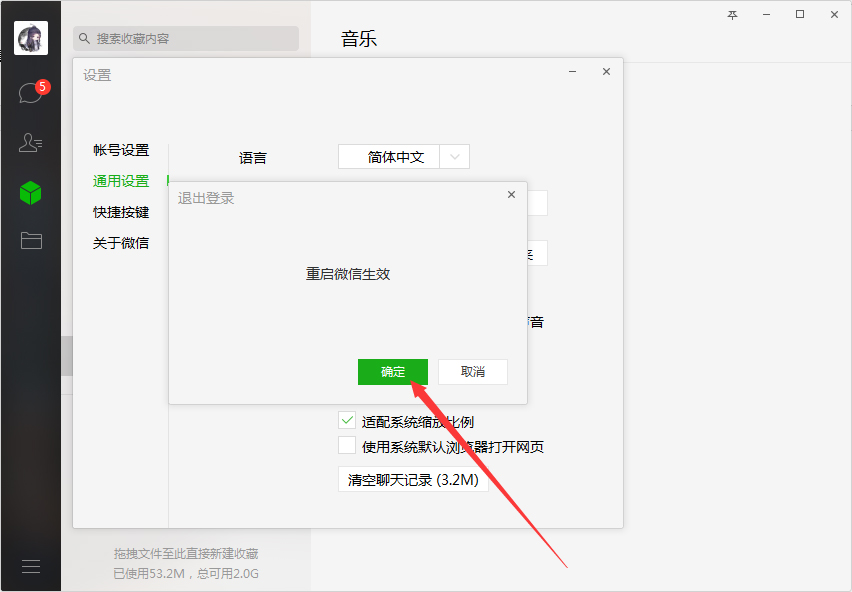
Task: Close the 退出登录 restart prompt
Action: click(511, 194)
